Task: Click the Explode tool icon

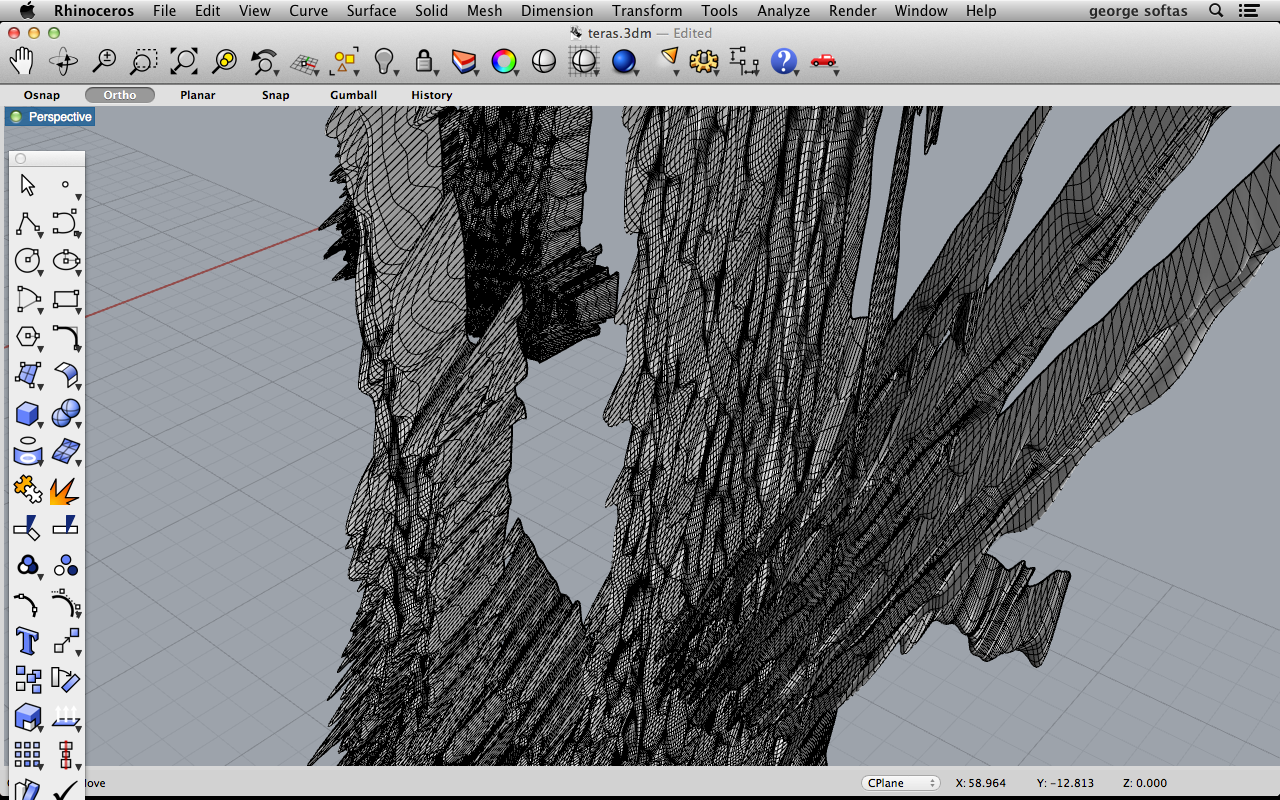Action: (x=66, y=490)
